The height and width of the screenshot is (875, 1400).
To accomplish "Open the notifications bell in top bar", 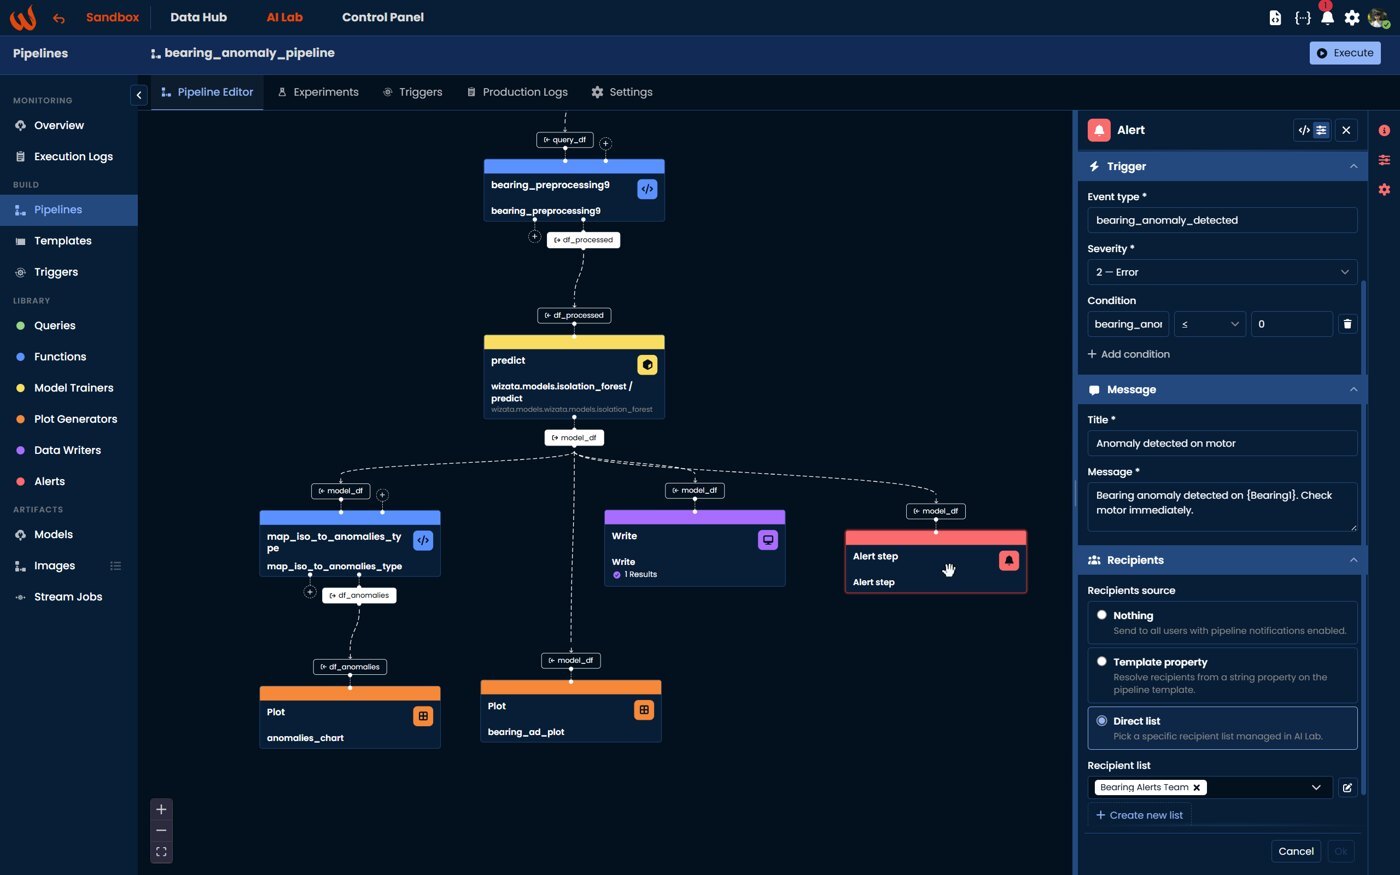I will (x=1327, y=17).
